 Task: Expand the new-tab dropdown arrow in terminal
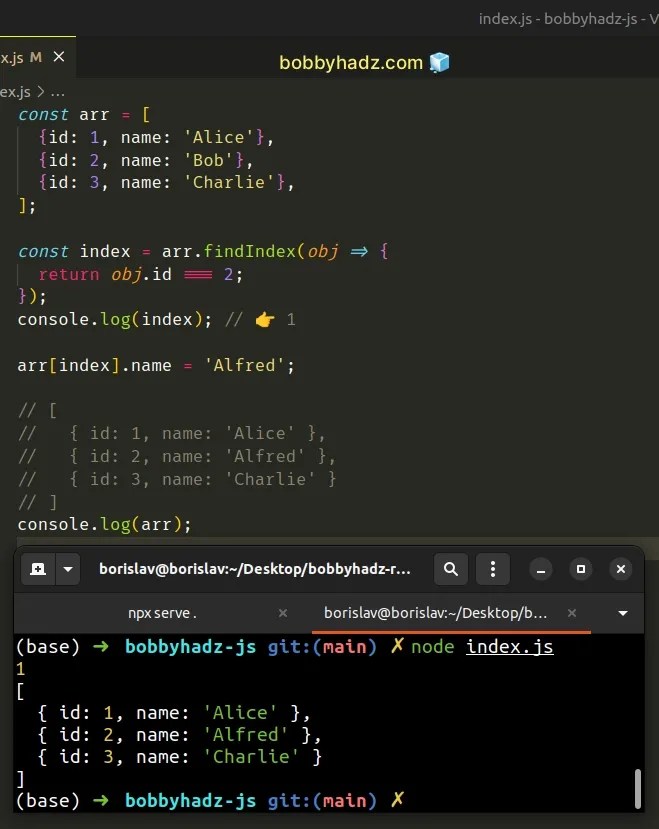68,569
